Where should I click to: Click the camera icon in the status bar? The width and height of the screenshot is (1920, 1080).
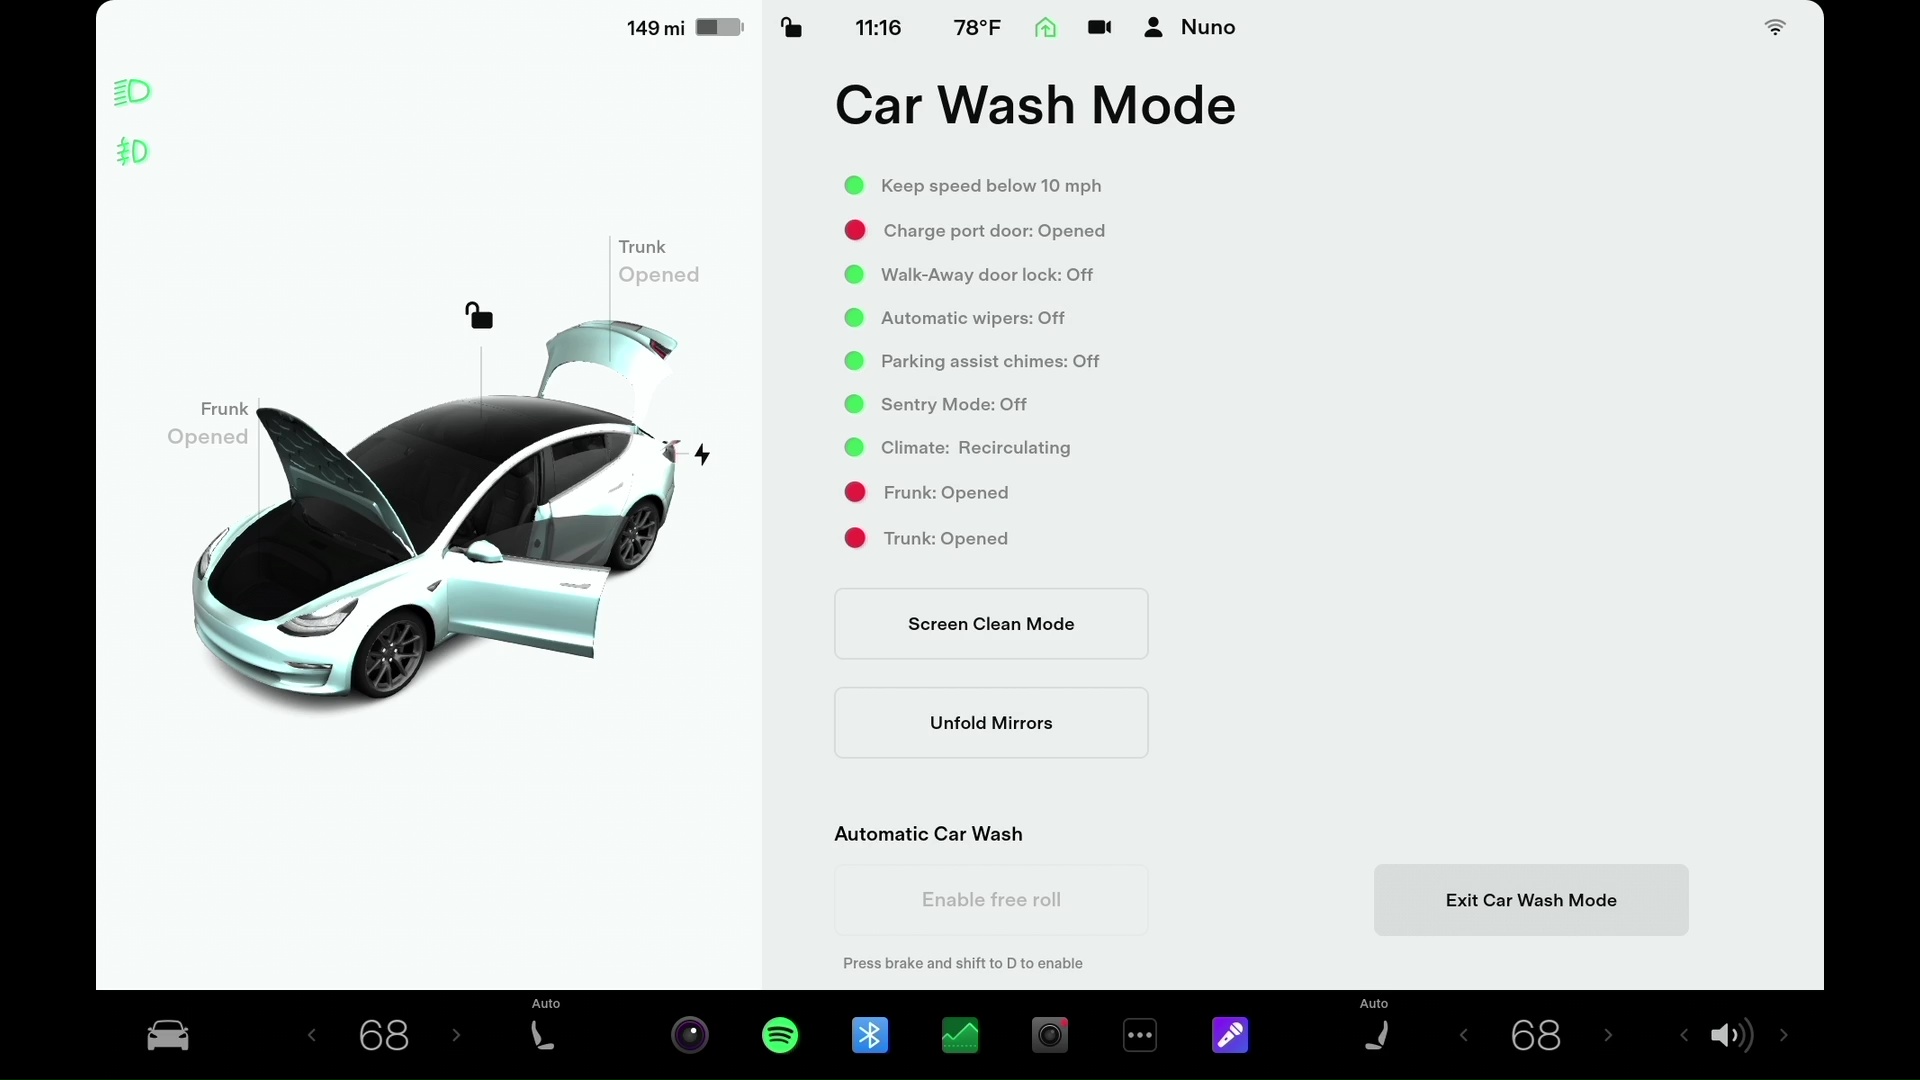coord(1098,26)
